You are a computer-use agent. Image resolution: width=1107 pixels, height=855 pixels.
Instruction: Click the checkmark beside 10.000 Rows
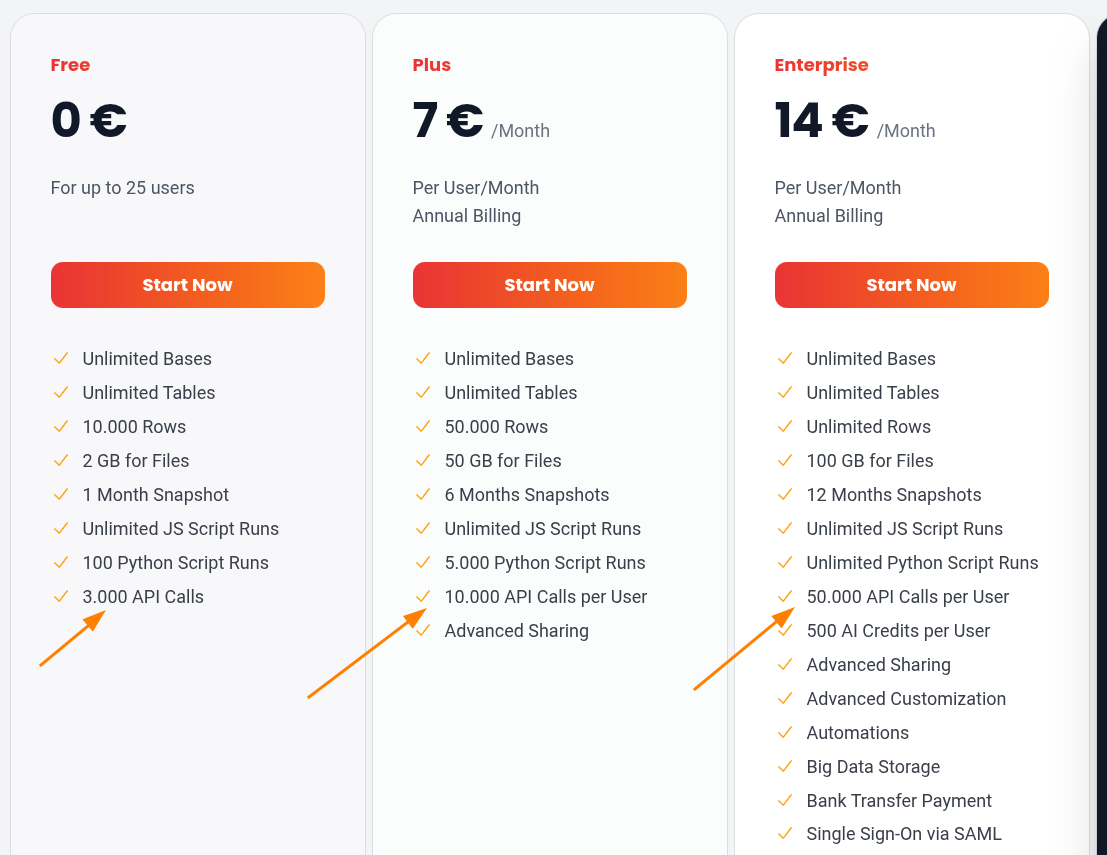pos(61,427)
